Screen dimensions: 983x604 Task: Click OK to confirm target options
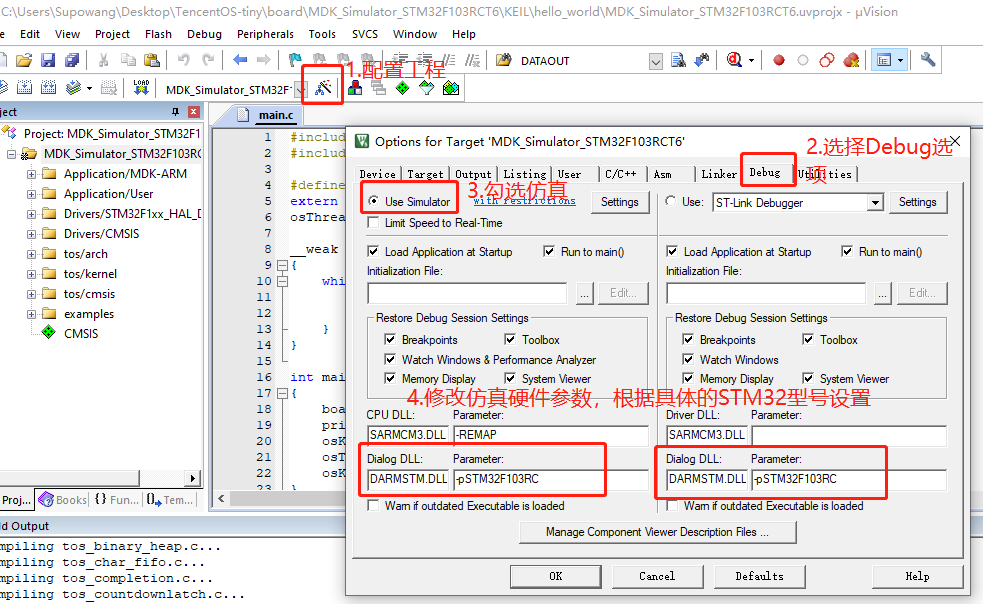[x=555, y=576]
